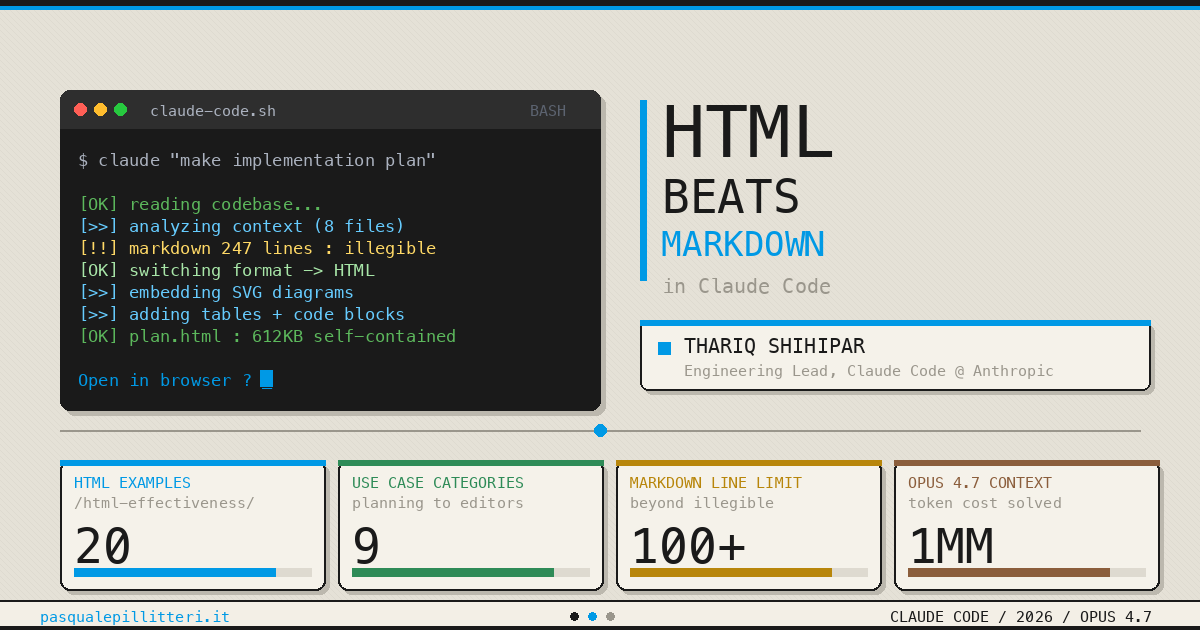Click the HTML EXAMPLES progress bar
The width and height of the screenshot is (1200, 630).
[193, 573]
